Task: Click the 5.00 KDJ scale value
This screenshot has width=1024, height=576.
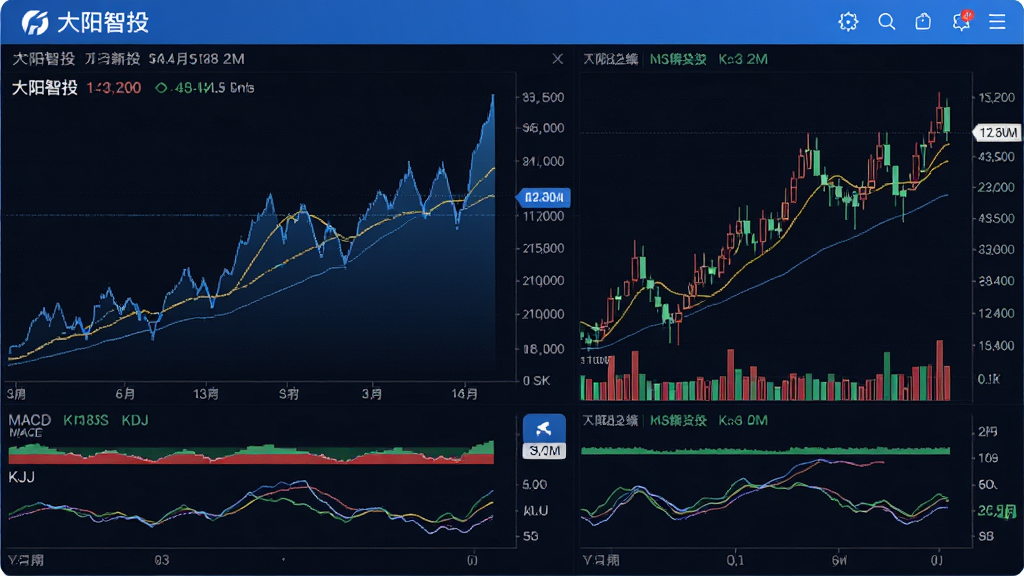Action: (x=535, y=485)
